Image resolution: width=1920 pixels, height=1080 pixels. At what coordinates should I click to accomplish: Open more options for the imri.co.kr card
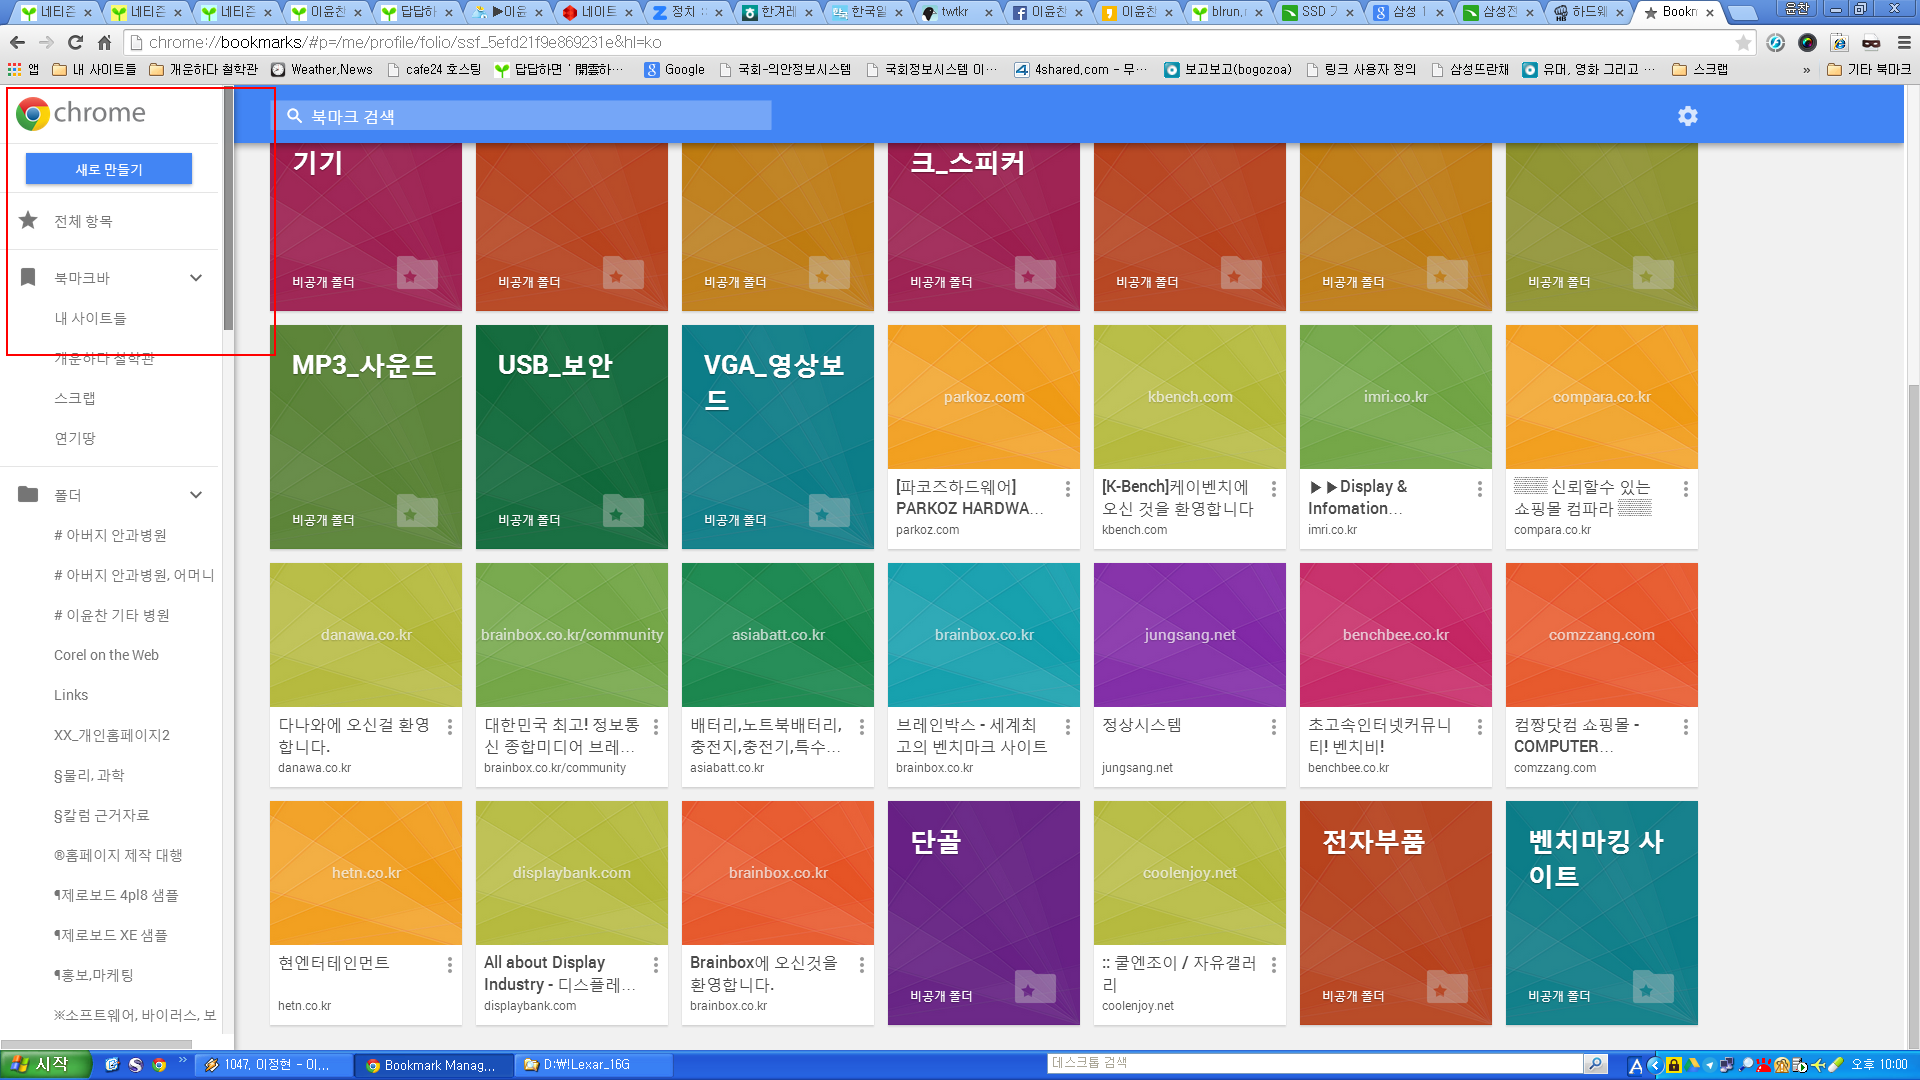[1479, 489]
